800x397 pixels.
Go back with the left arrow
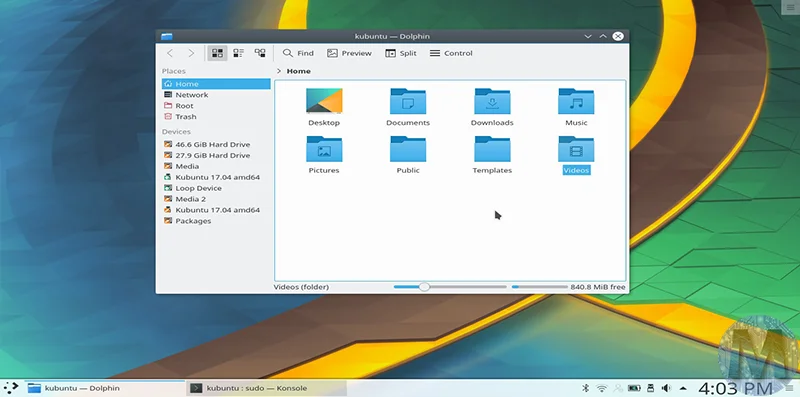pyautogui.click(x=170, y=53)
